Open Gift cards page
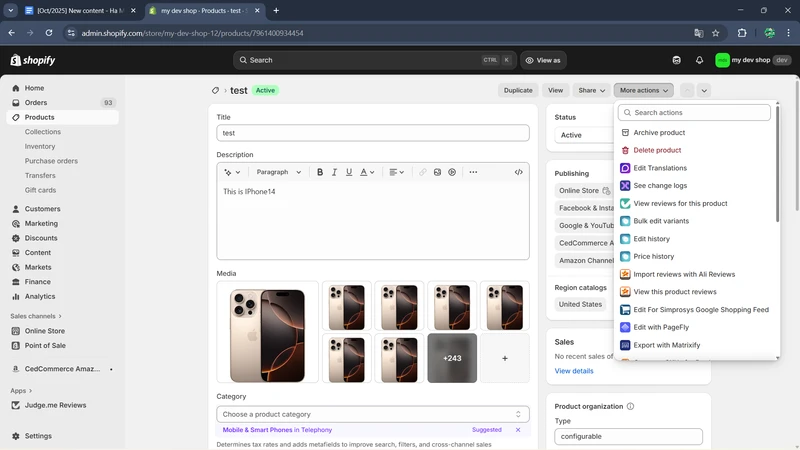Image resolution: width=800 pixels, height=450 pixels. coord(40,190)
